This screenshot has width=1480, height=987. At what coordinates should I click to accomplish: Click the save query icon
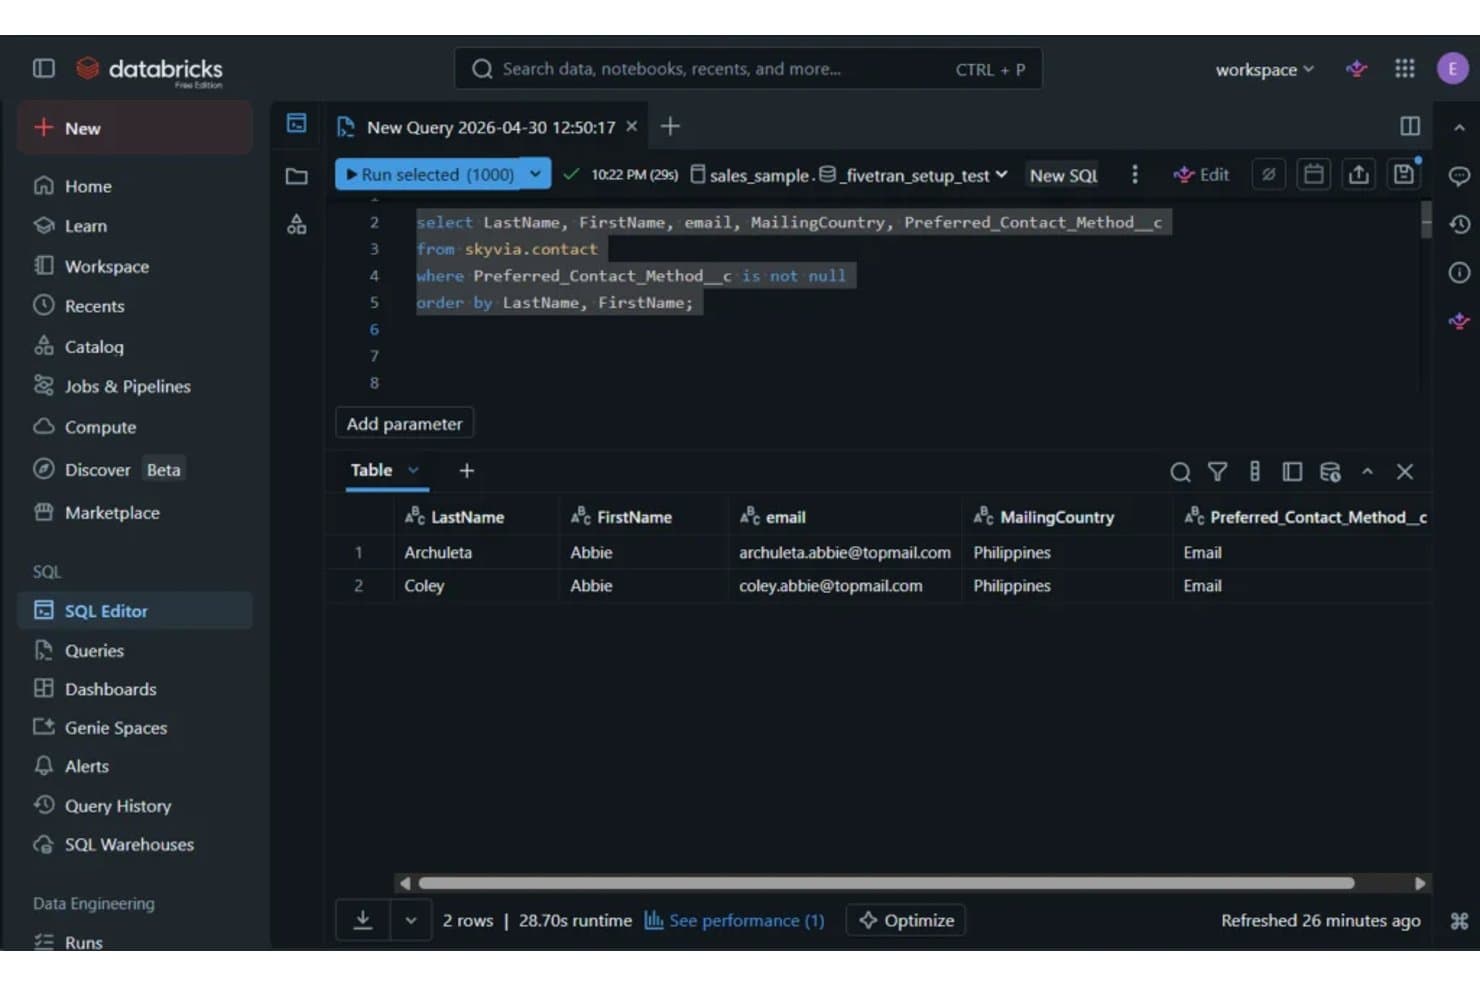point(1404,174)
